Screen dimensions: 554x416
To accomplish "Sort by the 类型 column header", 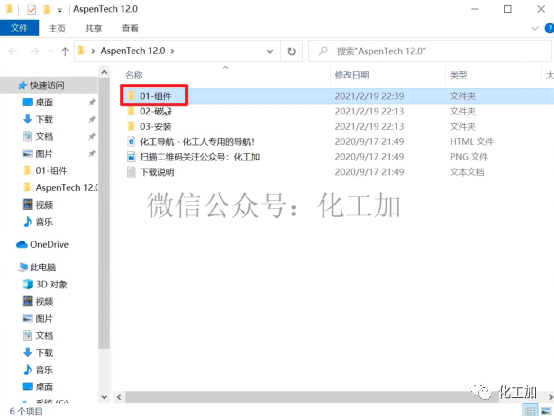I will pos(459,75).
